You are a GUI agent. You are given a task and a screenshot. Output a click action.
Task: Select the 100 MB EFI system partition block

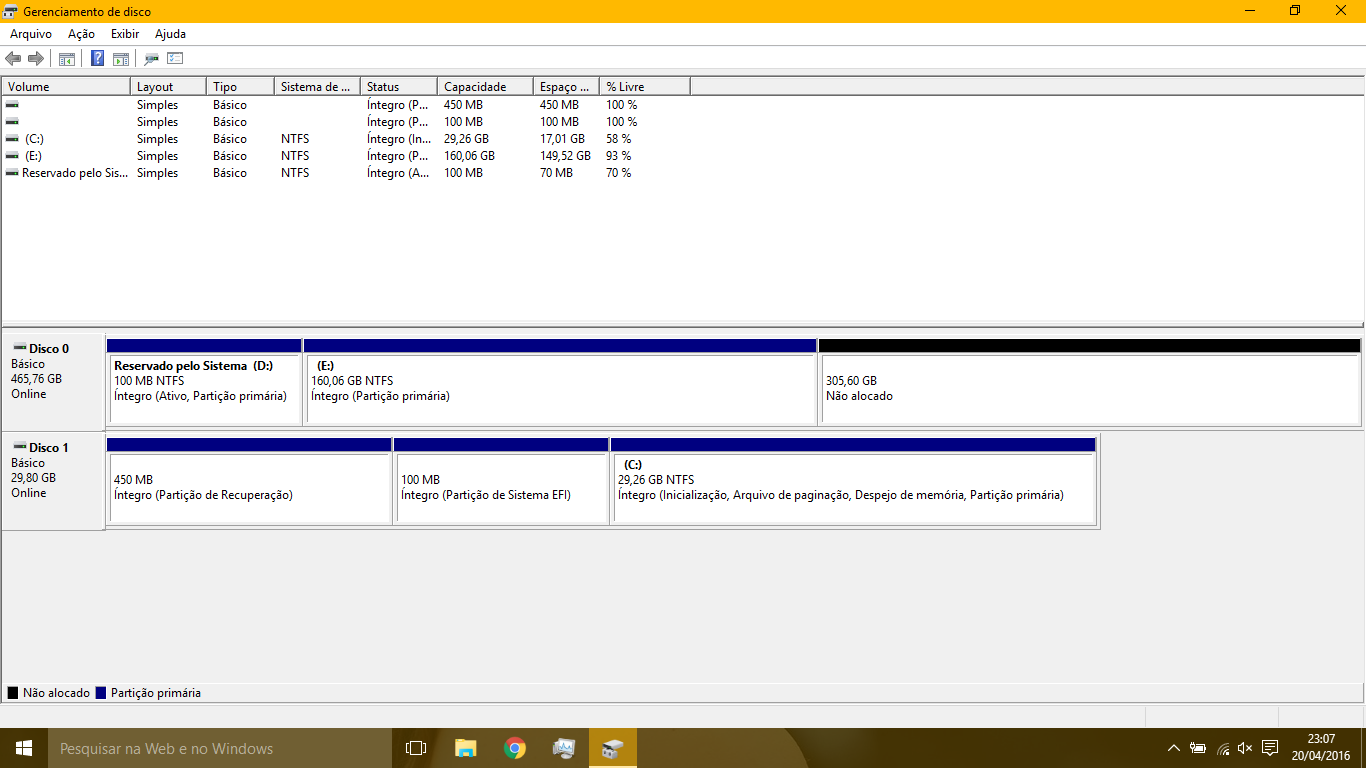[501, 480]
